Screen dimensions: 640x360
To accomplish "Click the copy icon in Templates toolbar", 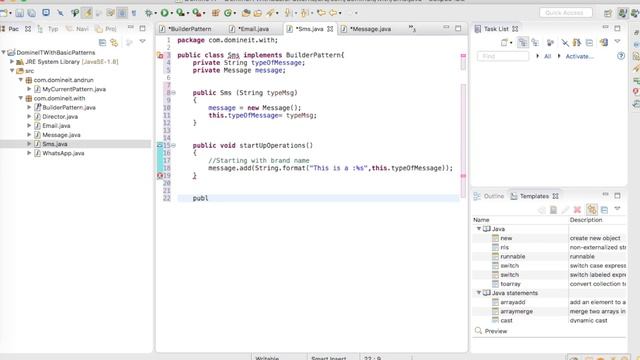I will (x=553, y=209).
